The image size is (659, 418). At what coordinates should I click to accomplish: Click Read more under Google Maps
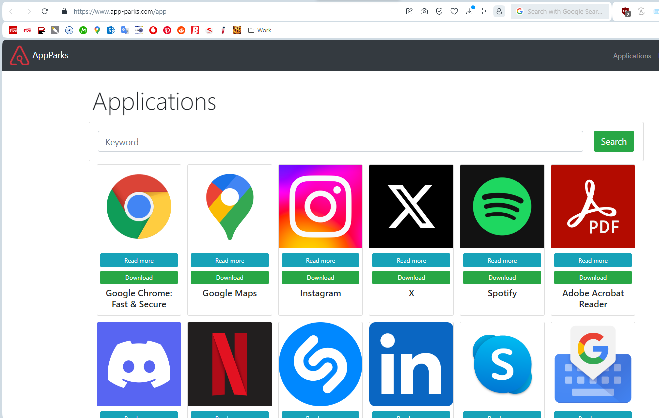point(229,260)
